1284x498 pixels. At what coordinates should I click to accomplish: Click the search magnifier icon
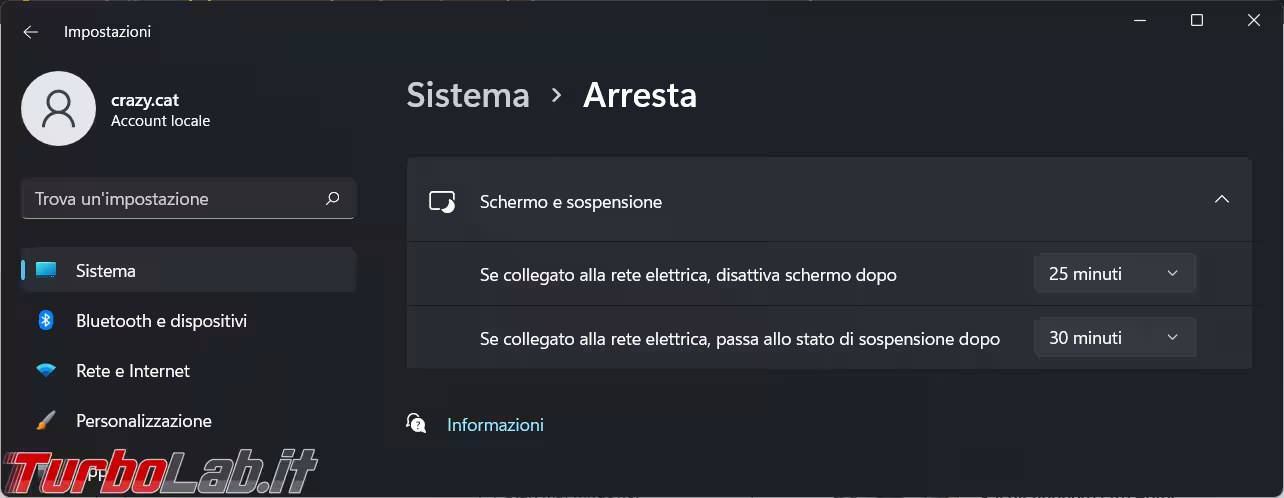tap(333, 199)
